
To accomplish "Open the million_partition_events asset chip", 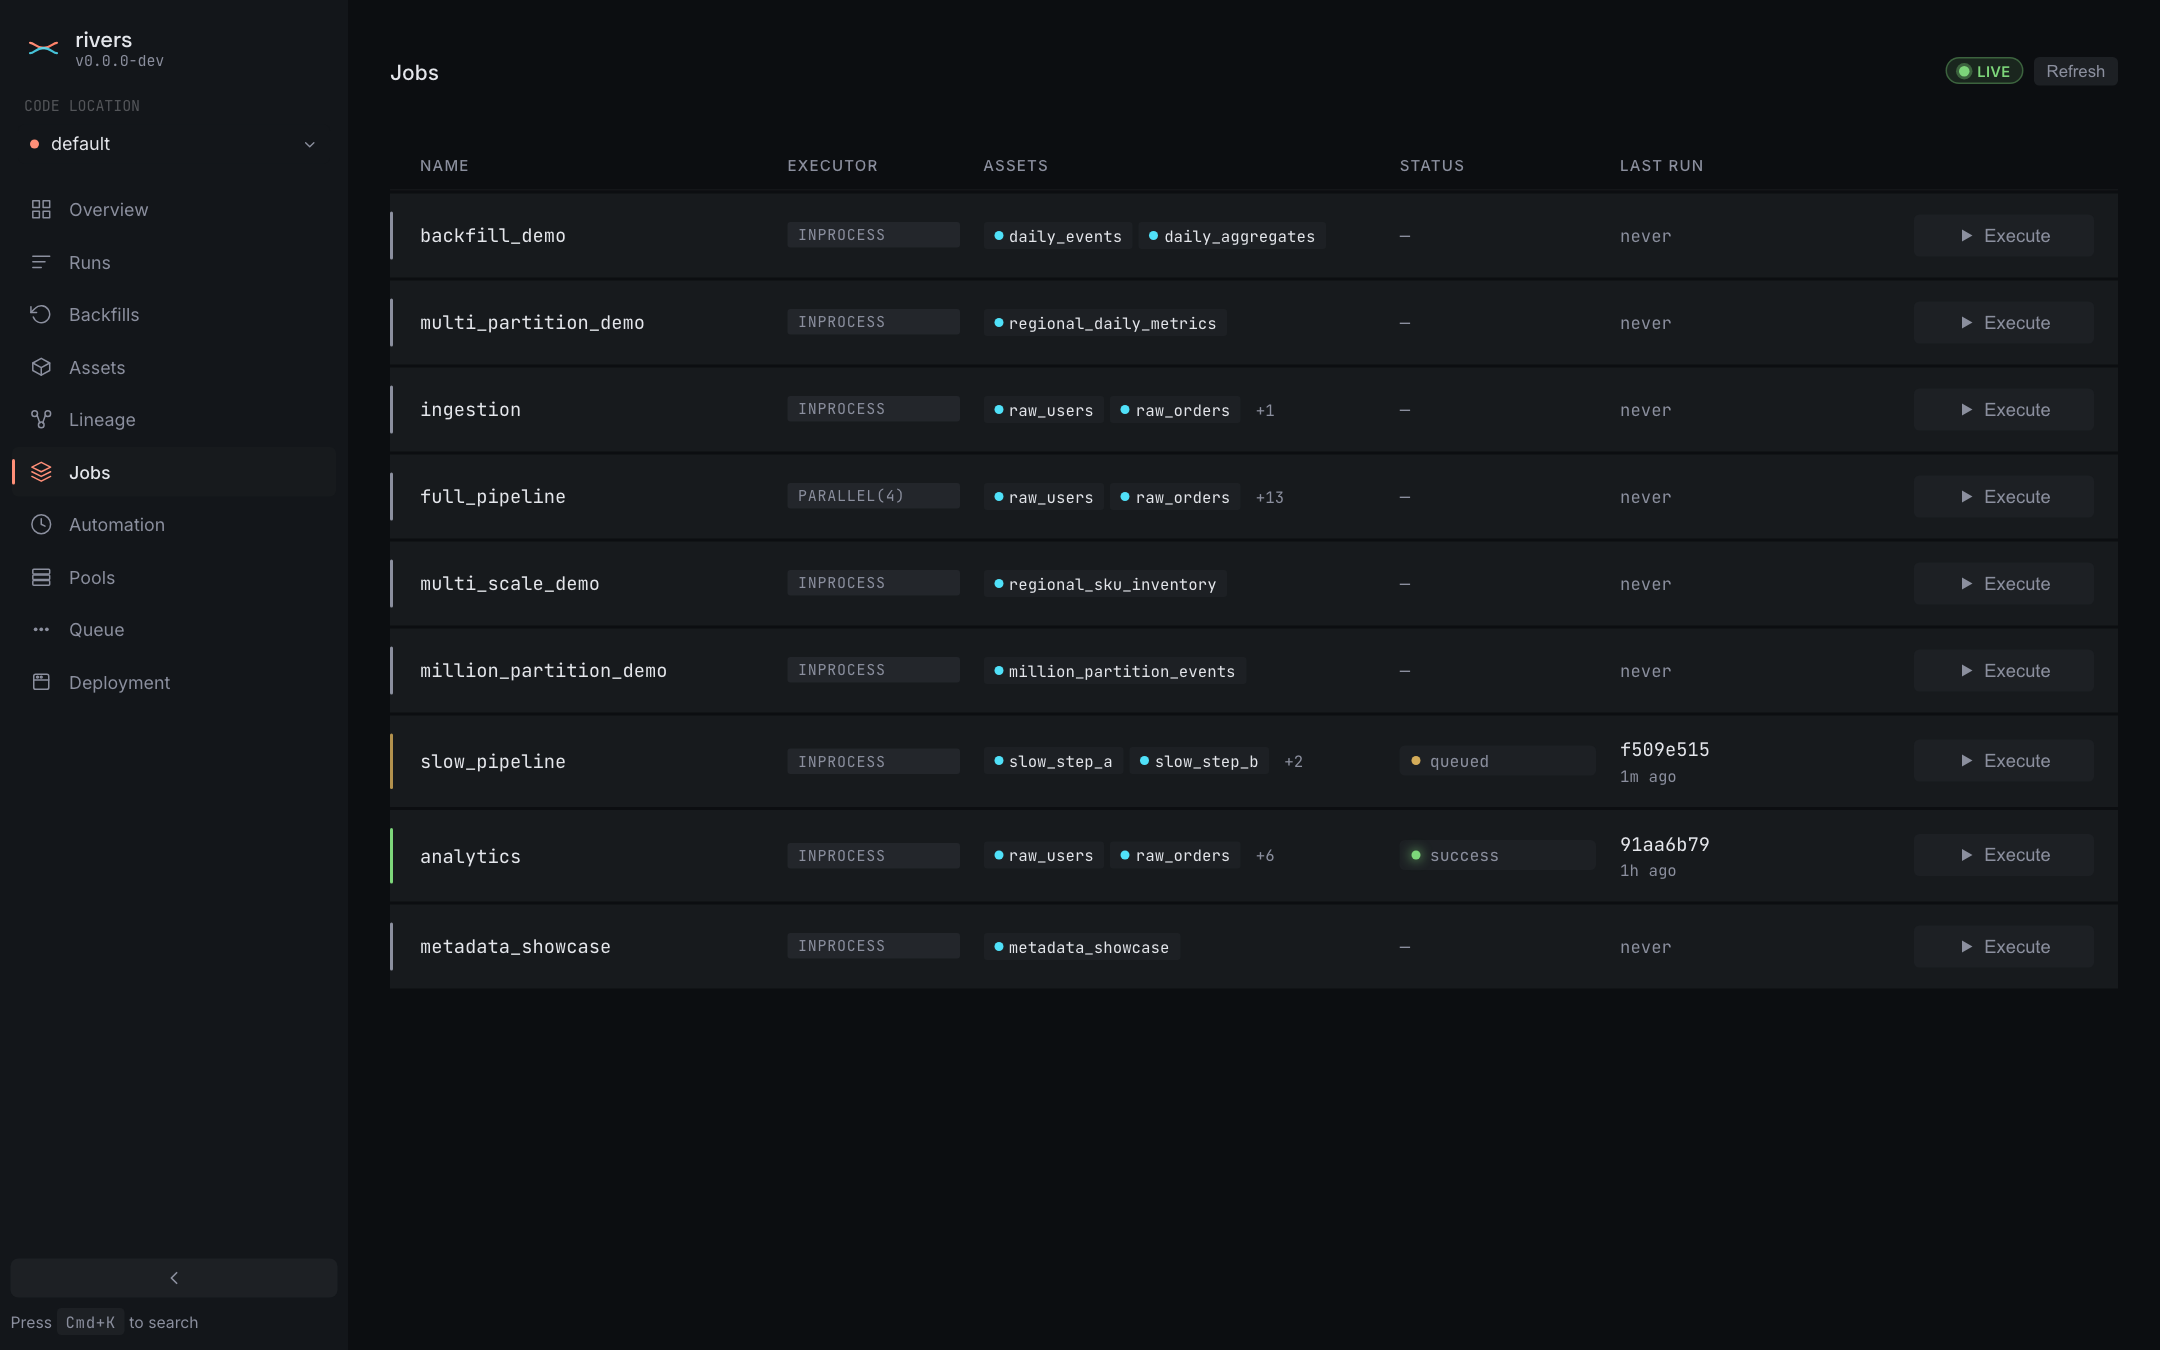I will click(x=1114, y=671).
